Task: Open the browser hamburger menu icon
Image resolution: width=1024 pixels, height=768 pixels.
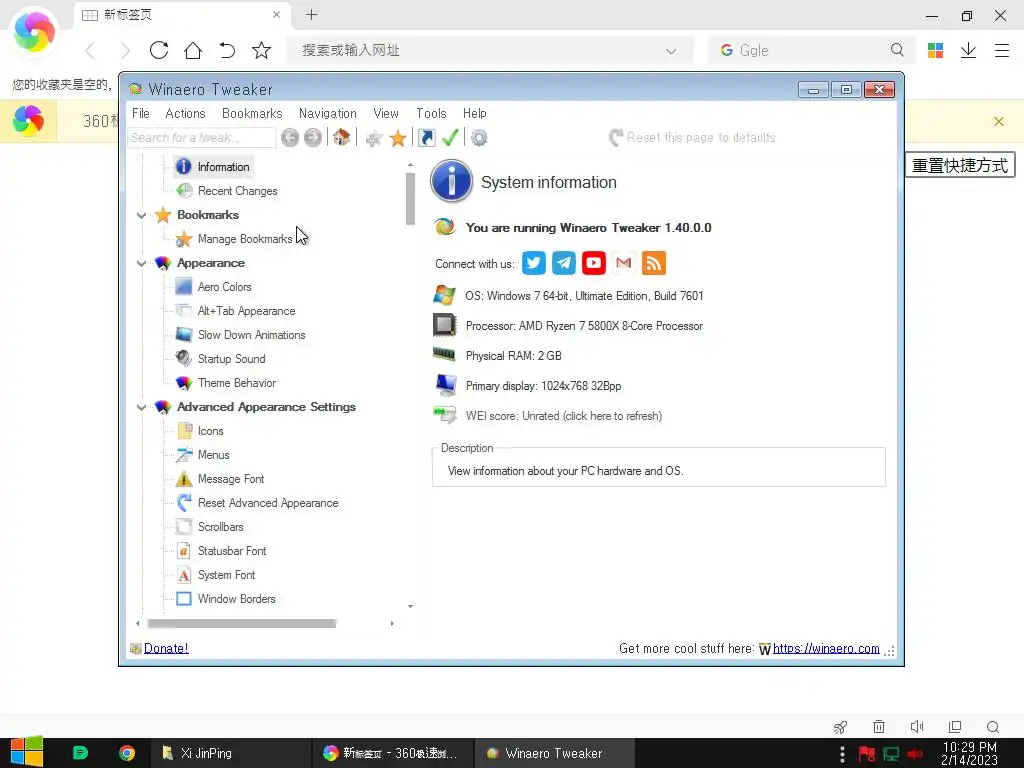Action: (x=1002, y=50)
